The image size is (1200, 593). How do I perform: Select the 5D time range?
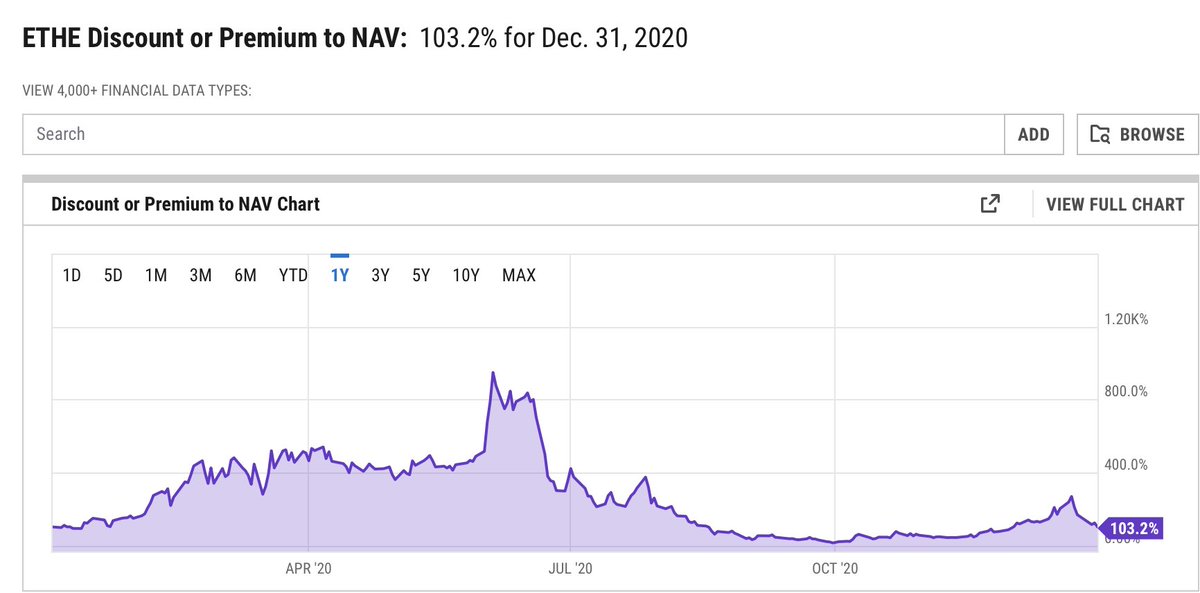[113, 274]
